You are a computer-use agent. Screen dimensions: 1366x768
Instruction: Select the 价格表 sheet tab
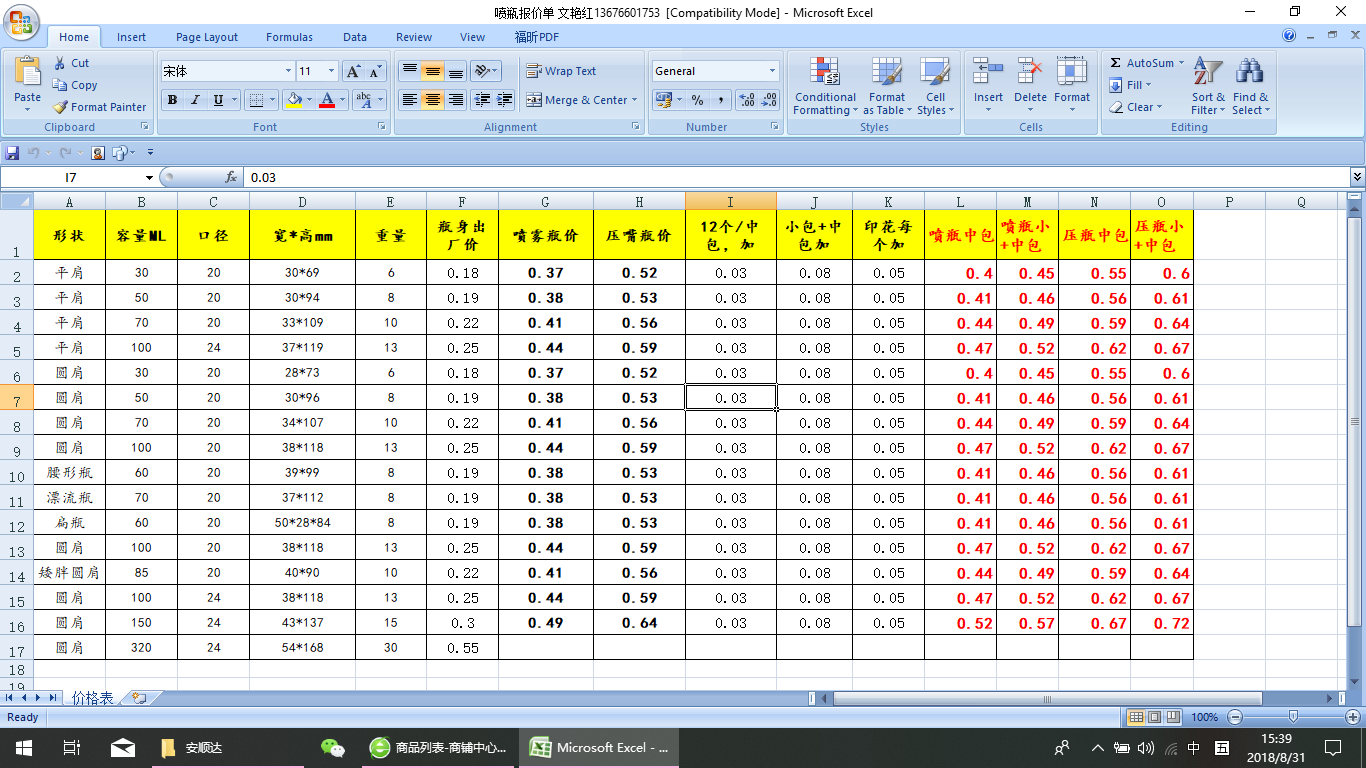93,698
